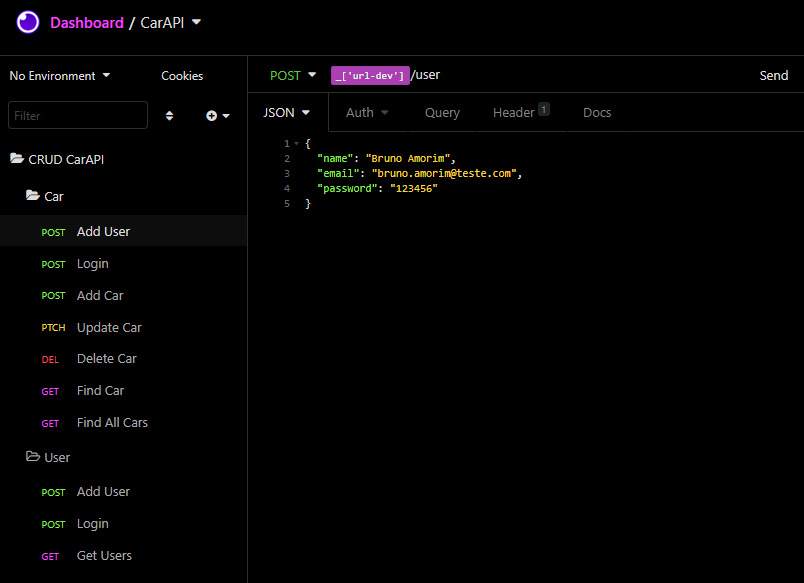Switch to the Auth tab
Image resolution: width=804 pixels, height=583 pixels.
coord(367,112)
